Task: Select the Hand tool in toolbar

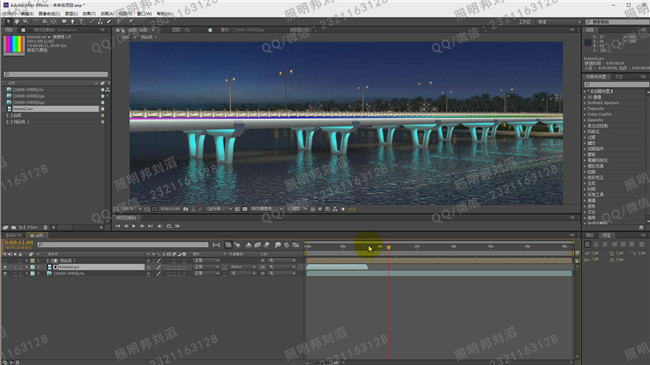Action: coord(17,22)
